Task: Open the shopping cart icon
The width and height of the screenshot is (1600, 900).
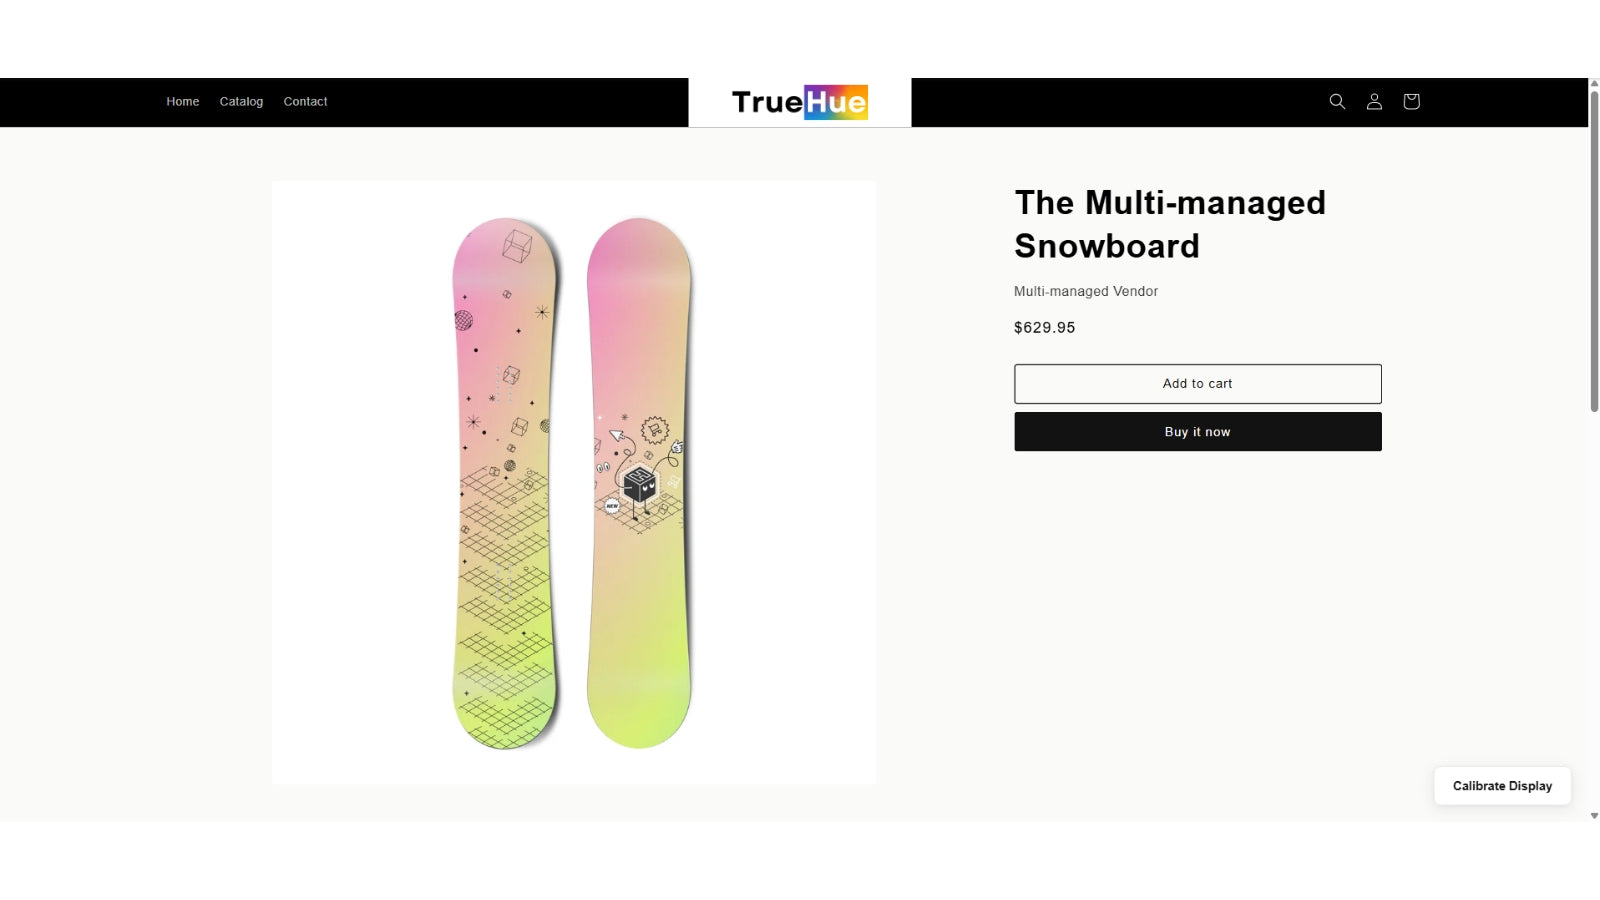Action: click(x=1411, y=101)
